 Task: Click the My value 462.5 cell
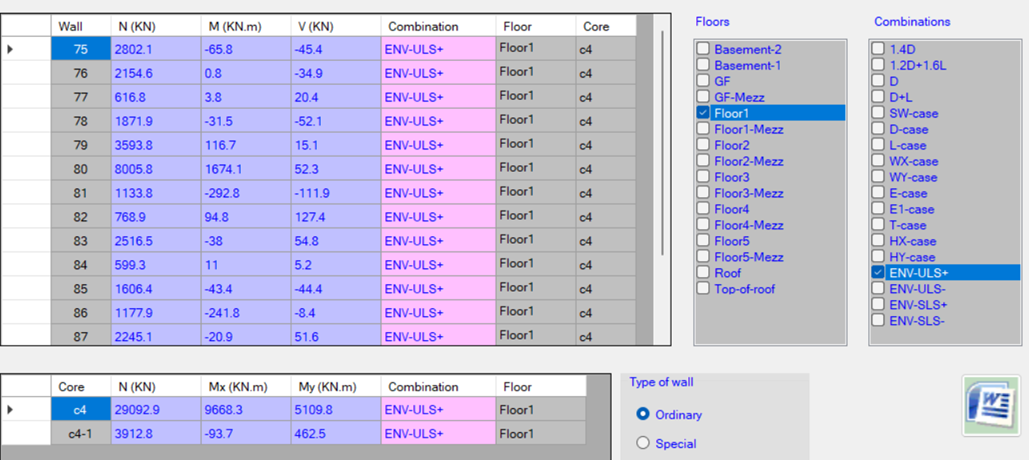coord(336,434)
